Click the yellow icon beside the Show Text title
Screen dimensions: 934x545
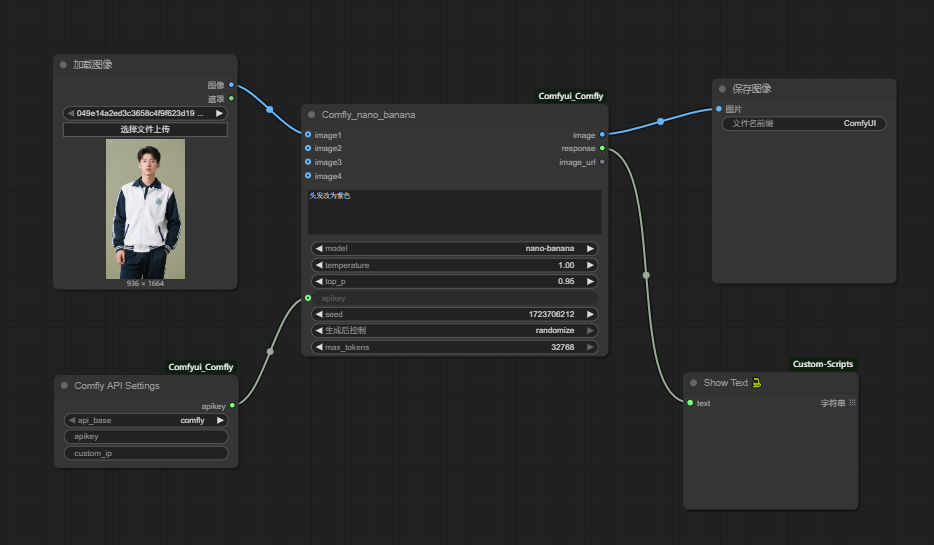pos(757,383)
